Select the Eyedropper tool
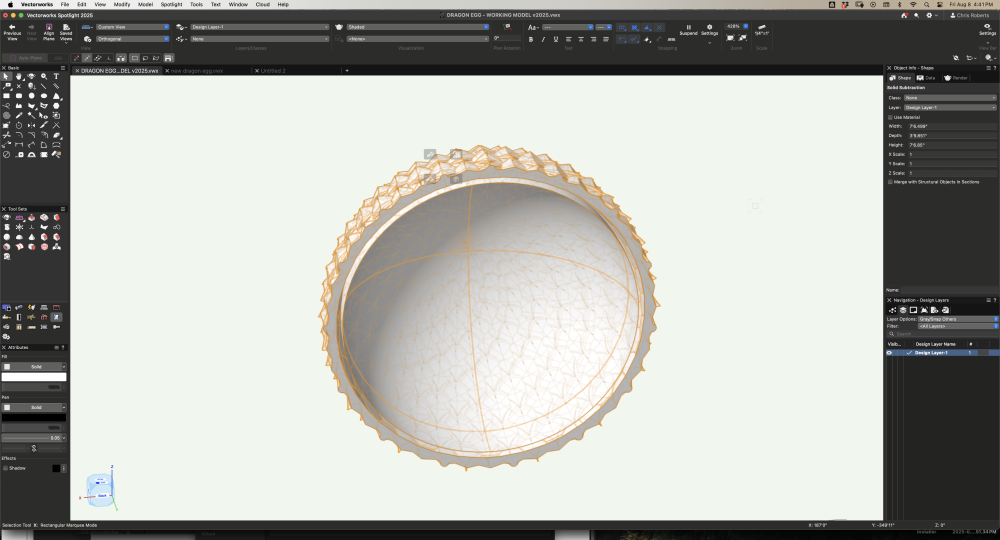Viewport: 1000px width, 540px height. (x=19, y=115)
